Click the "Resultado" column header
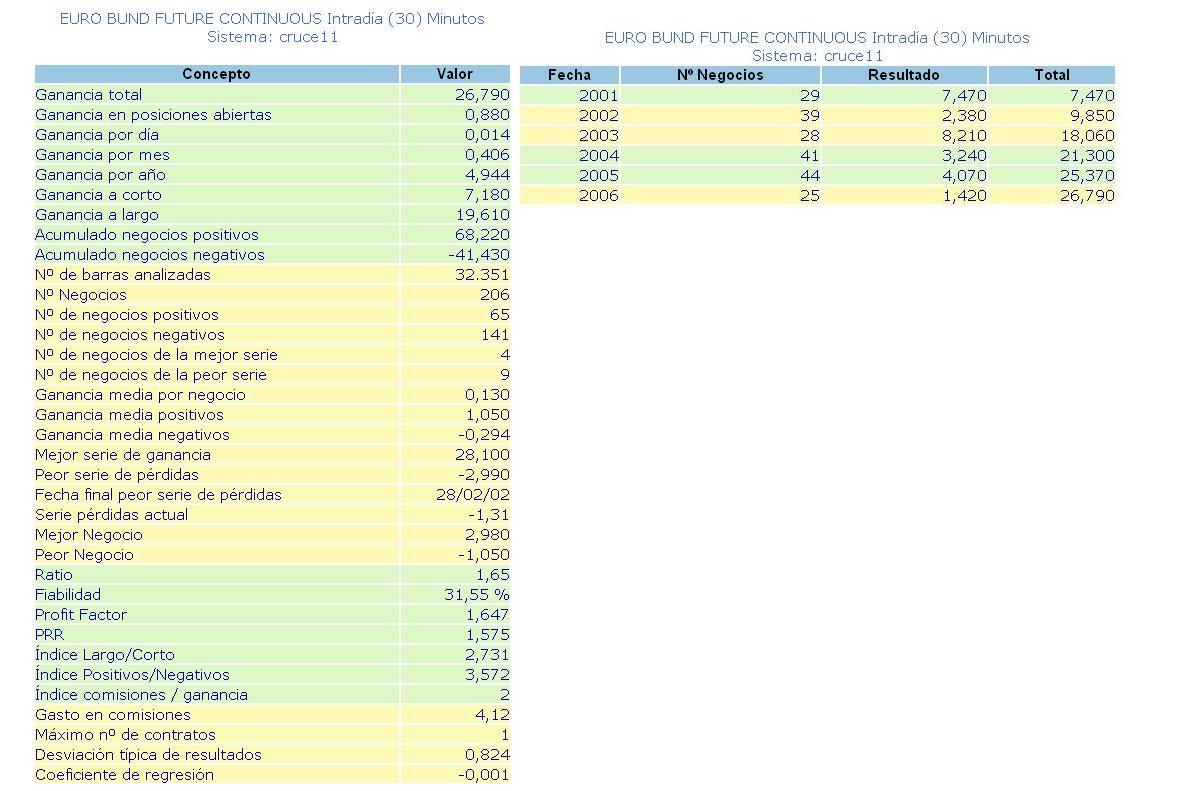Screen dimensions: 1179x791 click(x=904, y=74)
